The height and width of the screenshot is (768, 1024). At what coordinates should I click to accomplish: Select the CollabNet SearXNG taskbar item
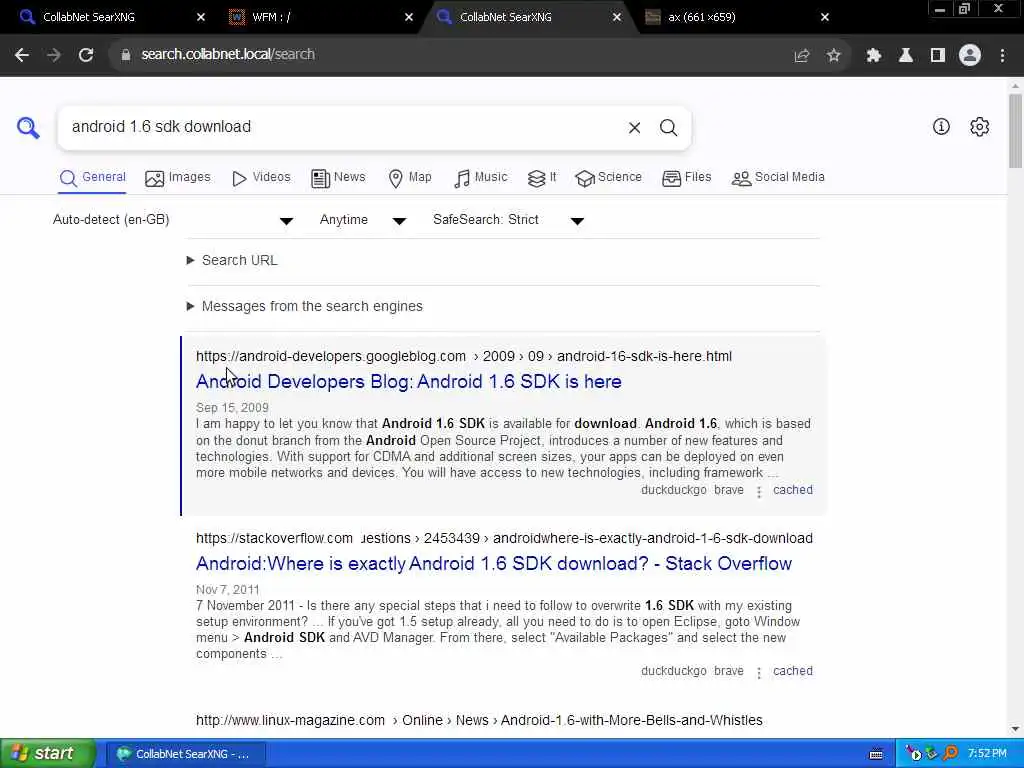pyautogui.click(x=185, y=754)
